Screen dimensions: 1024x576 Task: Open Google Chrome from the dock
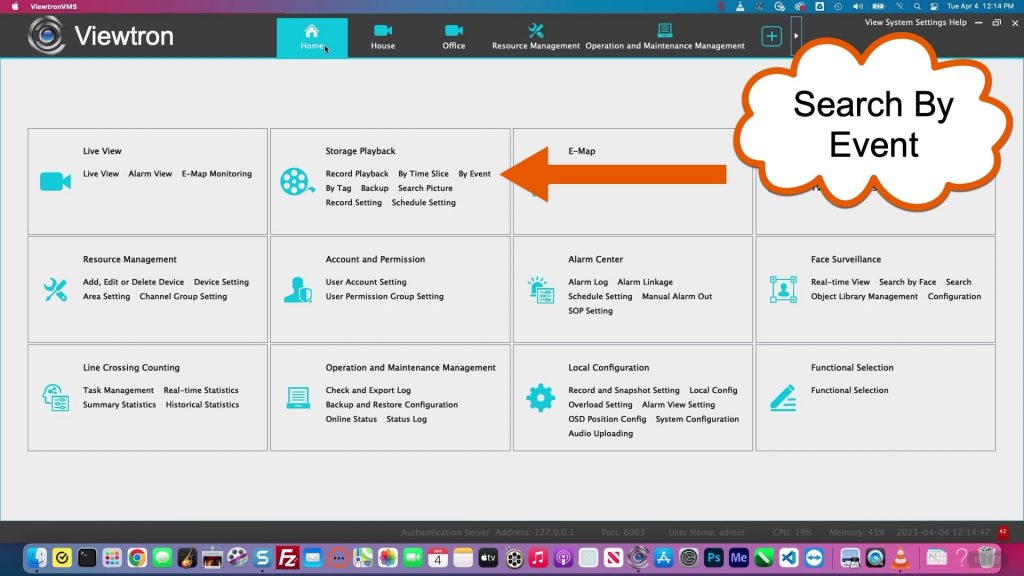coord(137,558)
